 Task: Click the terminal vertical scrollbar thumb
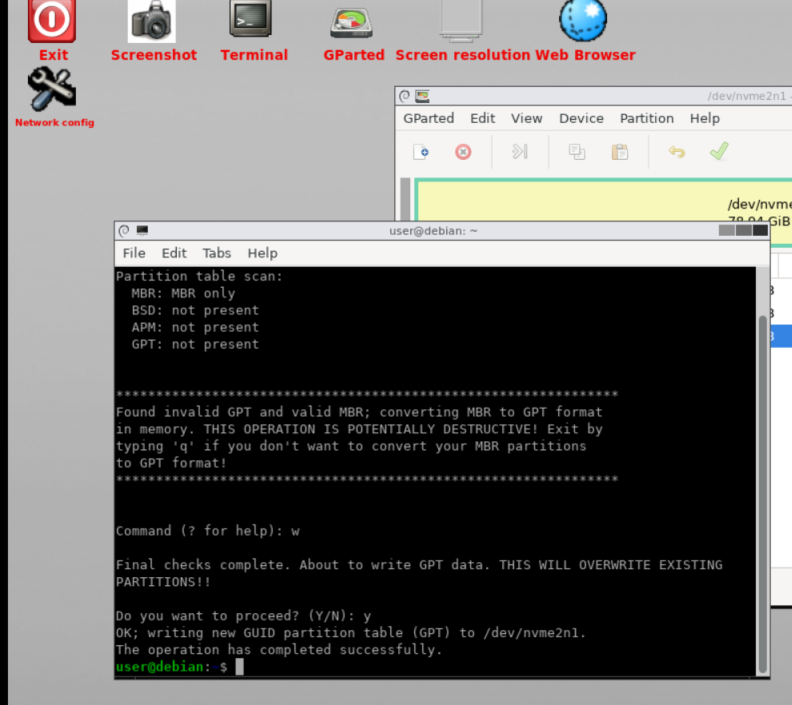point(763,494)
